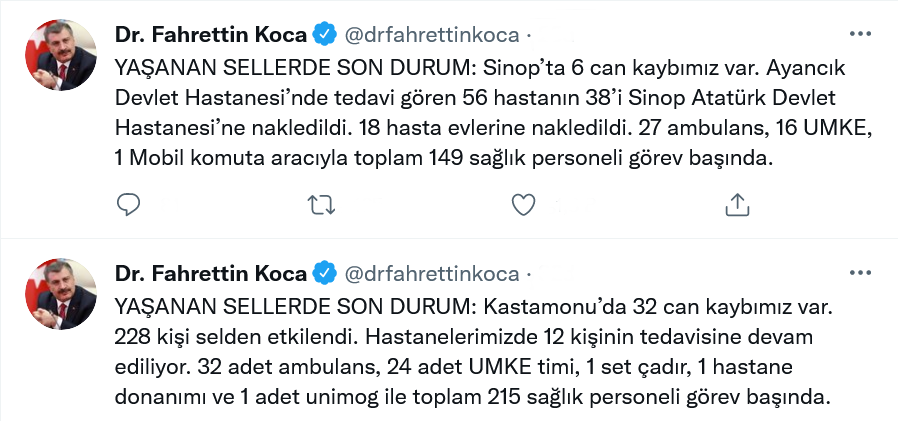Screen dimensions: 898x421
Task: Open profile photo on the Sinop tweet
Action: coord(61,54)
